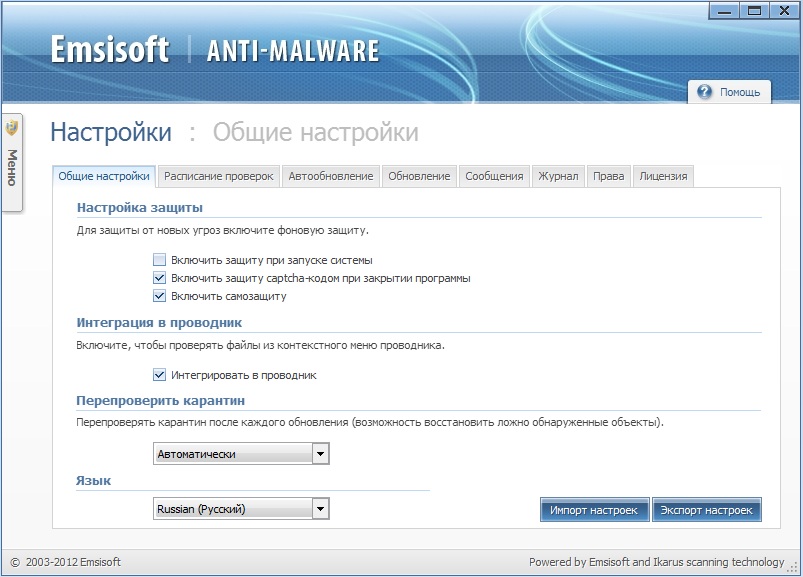Toggle the Включить самозащиту checkbox
The height and width of the screenshot is (577, 803).
(x=159, y=296)
